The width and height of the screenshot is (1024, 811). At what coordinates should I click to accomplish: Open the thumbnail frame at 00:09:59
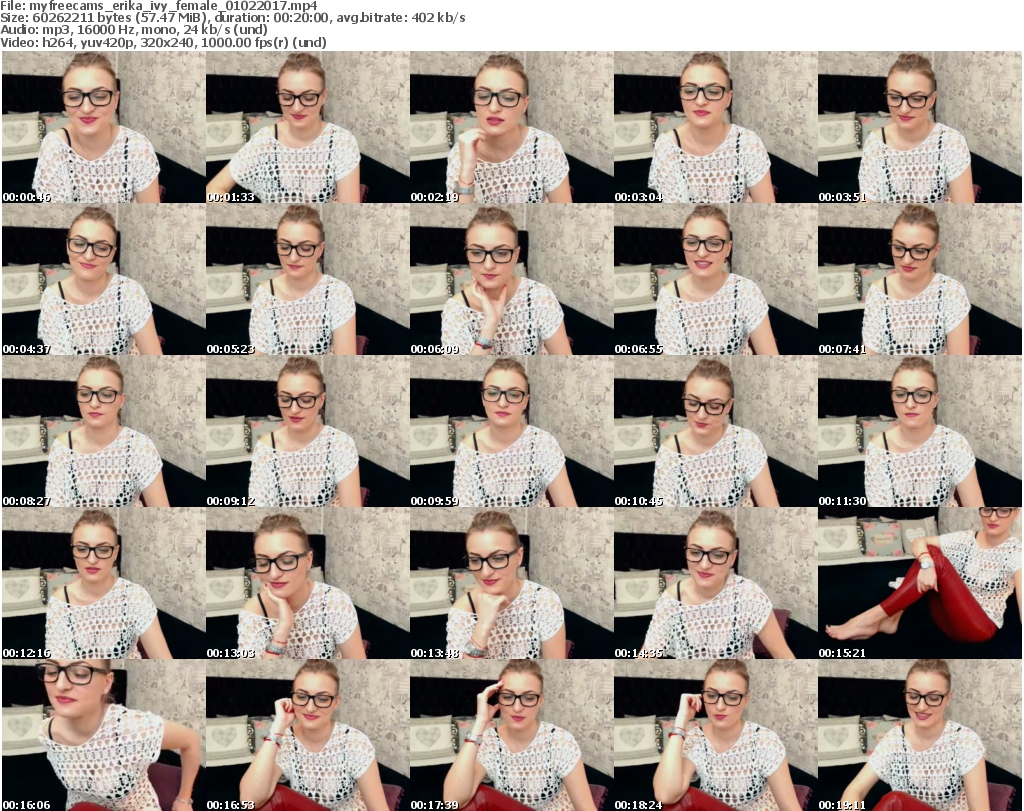click(511, 432)
